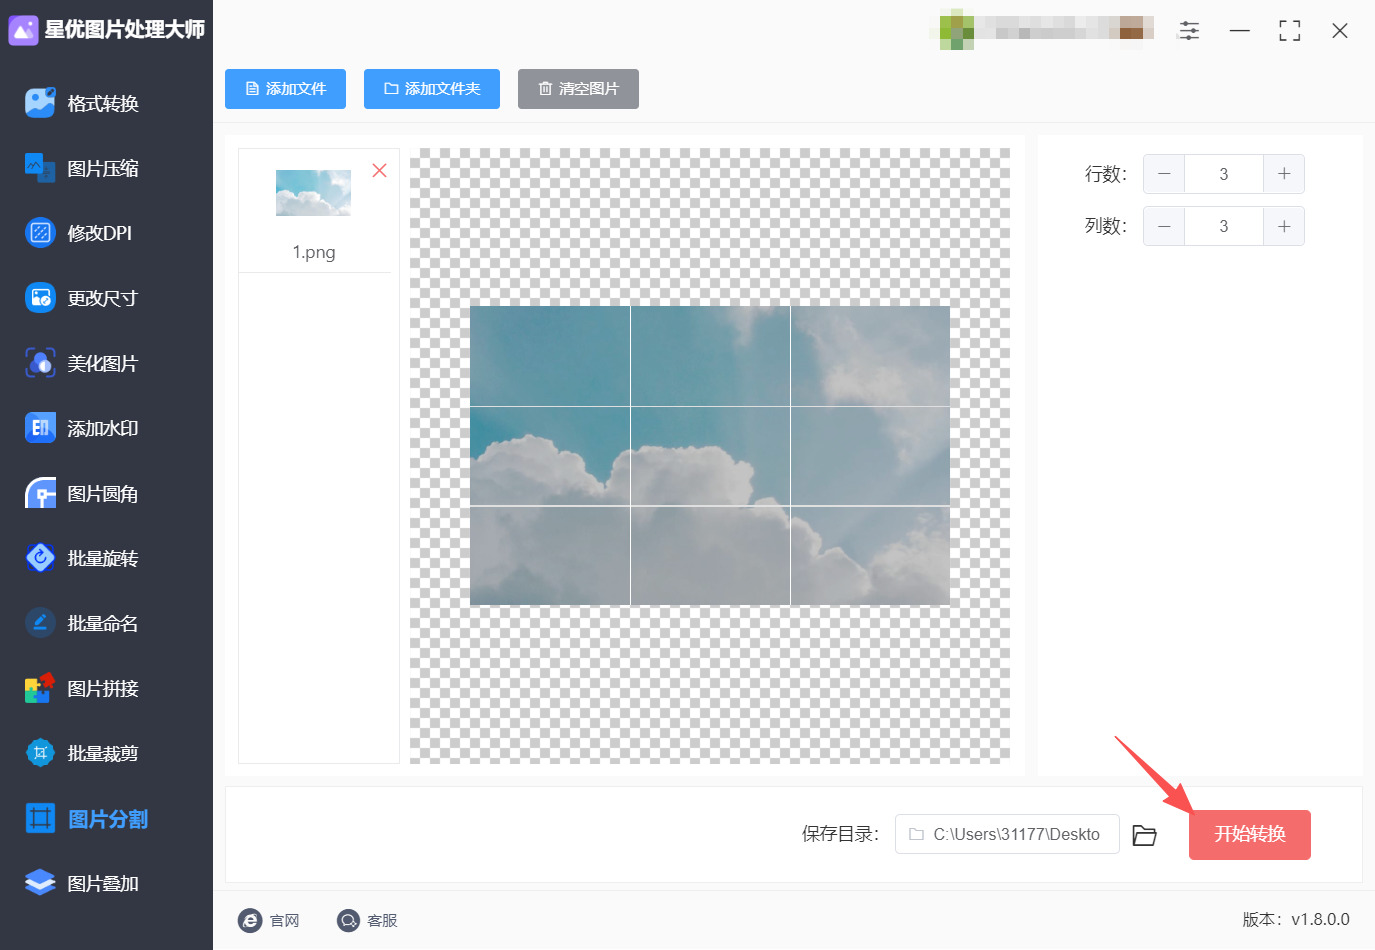Increase the 列数 column count
1375x950 pixels.
pyautogui.click(x=1284, y=226)
